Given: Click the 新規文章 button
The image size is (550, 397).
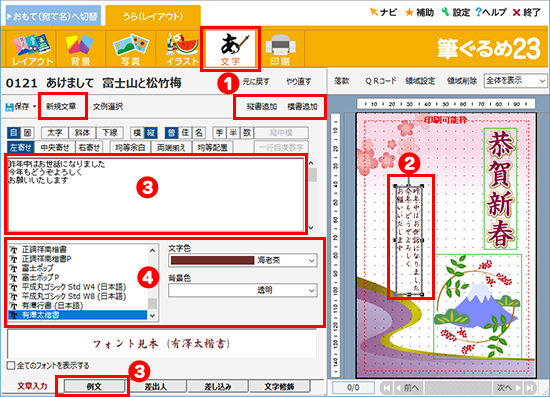Looking at the screenshot, I should click(x=61, y=106).
